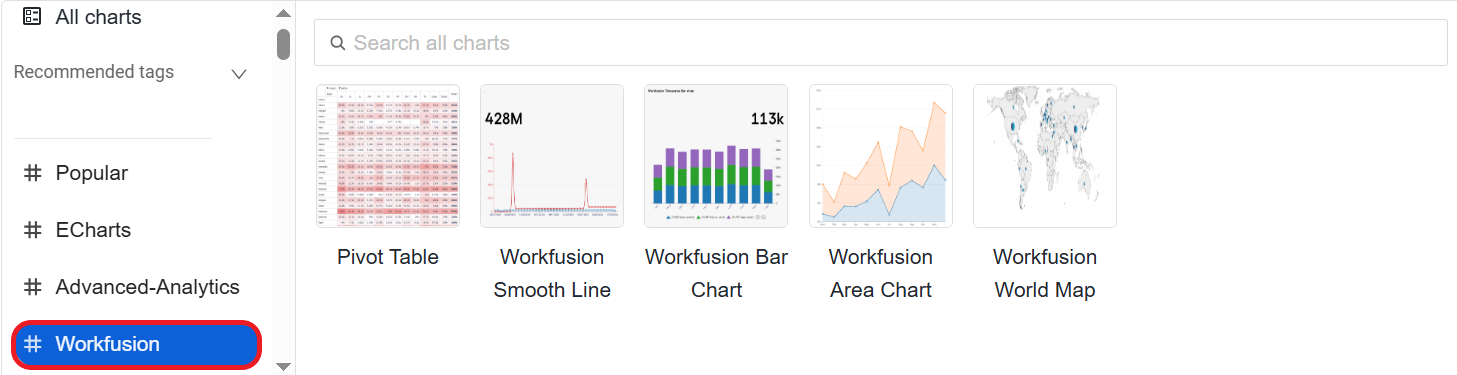This screenshot has width=1457, height=375.
Task: Click the All charts list icon
Action: (x=32, y=16)
